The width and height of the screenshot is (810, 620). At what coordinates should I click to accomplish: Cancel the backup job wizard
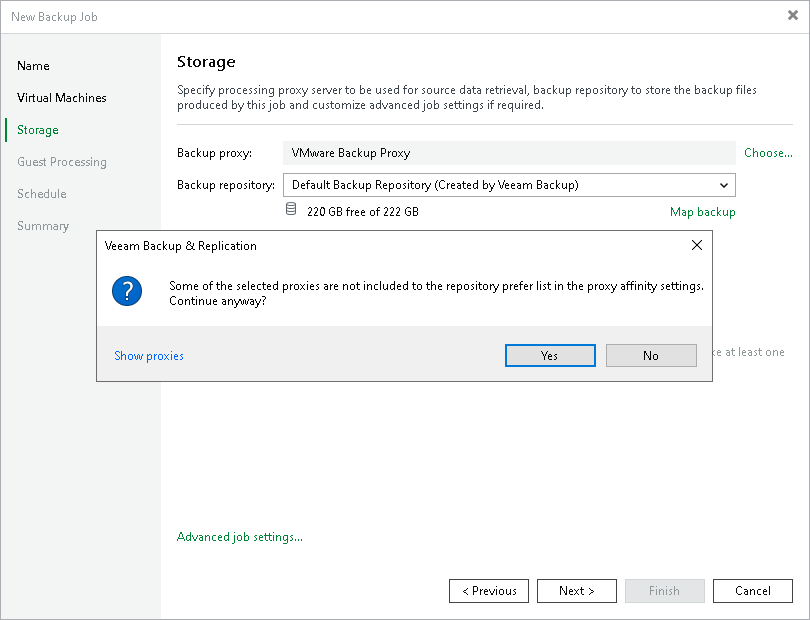click(753, 591)
